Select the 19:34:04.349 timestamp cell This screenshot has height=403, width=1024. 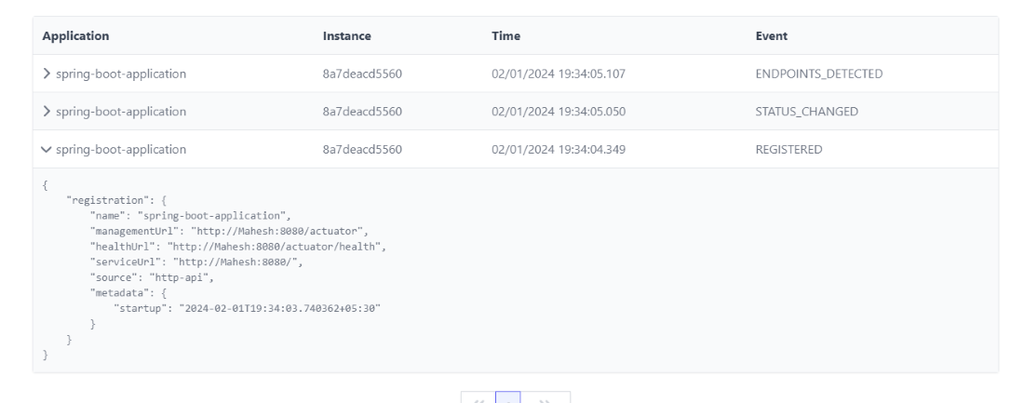(x=558, y=150)
